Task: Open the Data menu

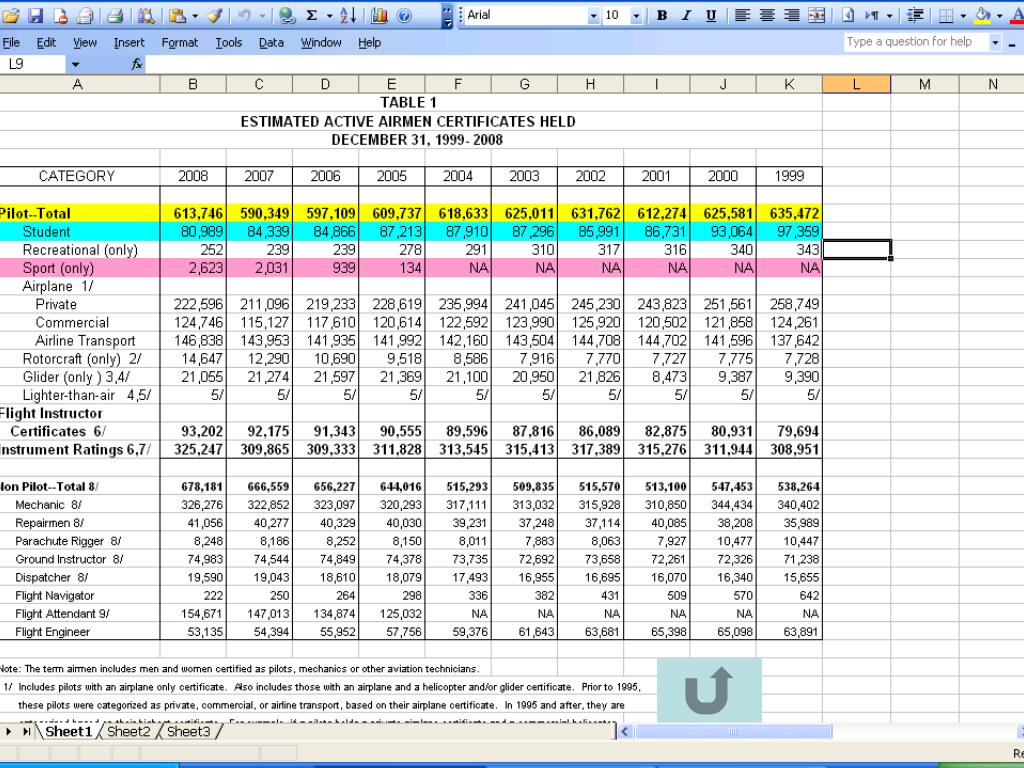Action: pyautogui.click(x=271, y=42)
